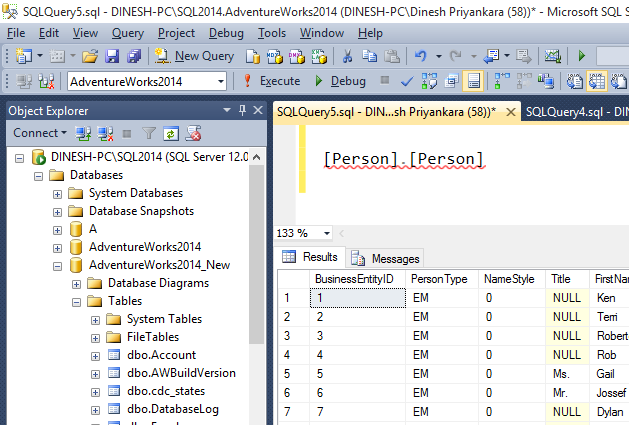Click the New Project toolbar icon

(x=24, y=56)
